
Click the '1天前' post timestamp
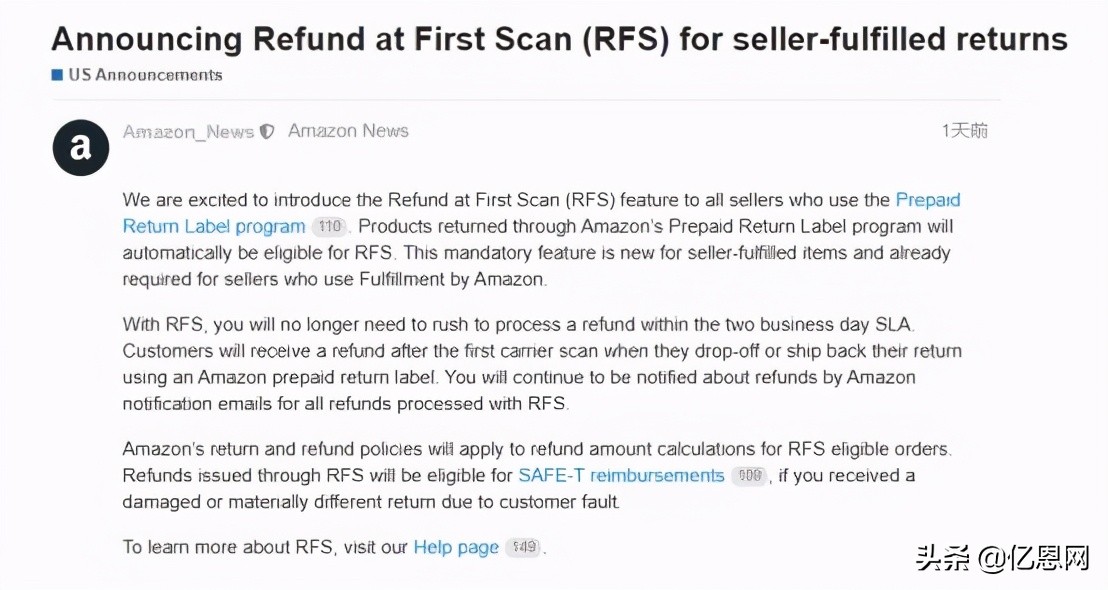964,131
